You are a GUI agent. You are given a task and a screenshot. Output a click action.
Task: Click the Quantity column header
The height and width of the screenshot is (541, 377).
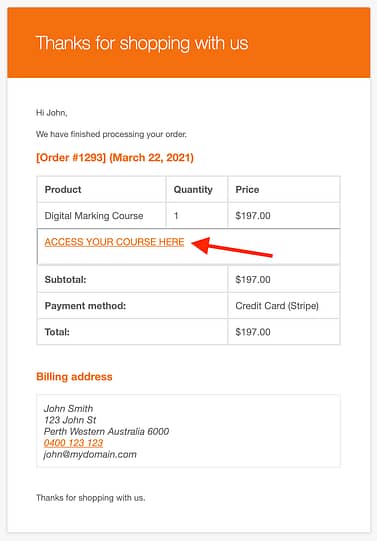click(193, 189)
